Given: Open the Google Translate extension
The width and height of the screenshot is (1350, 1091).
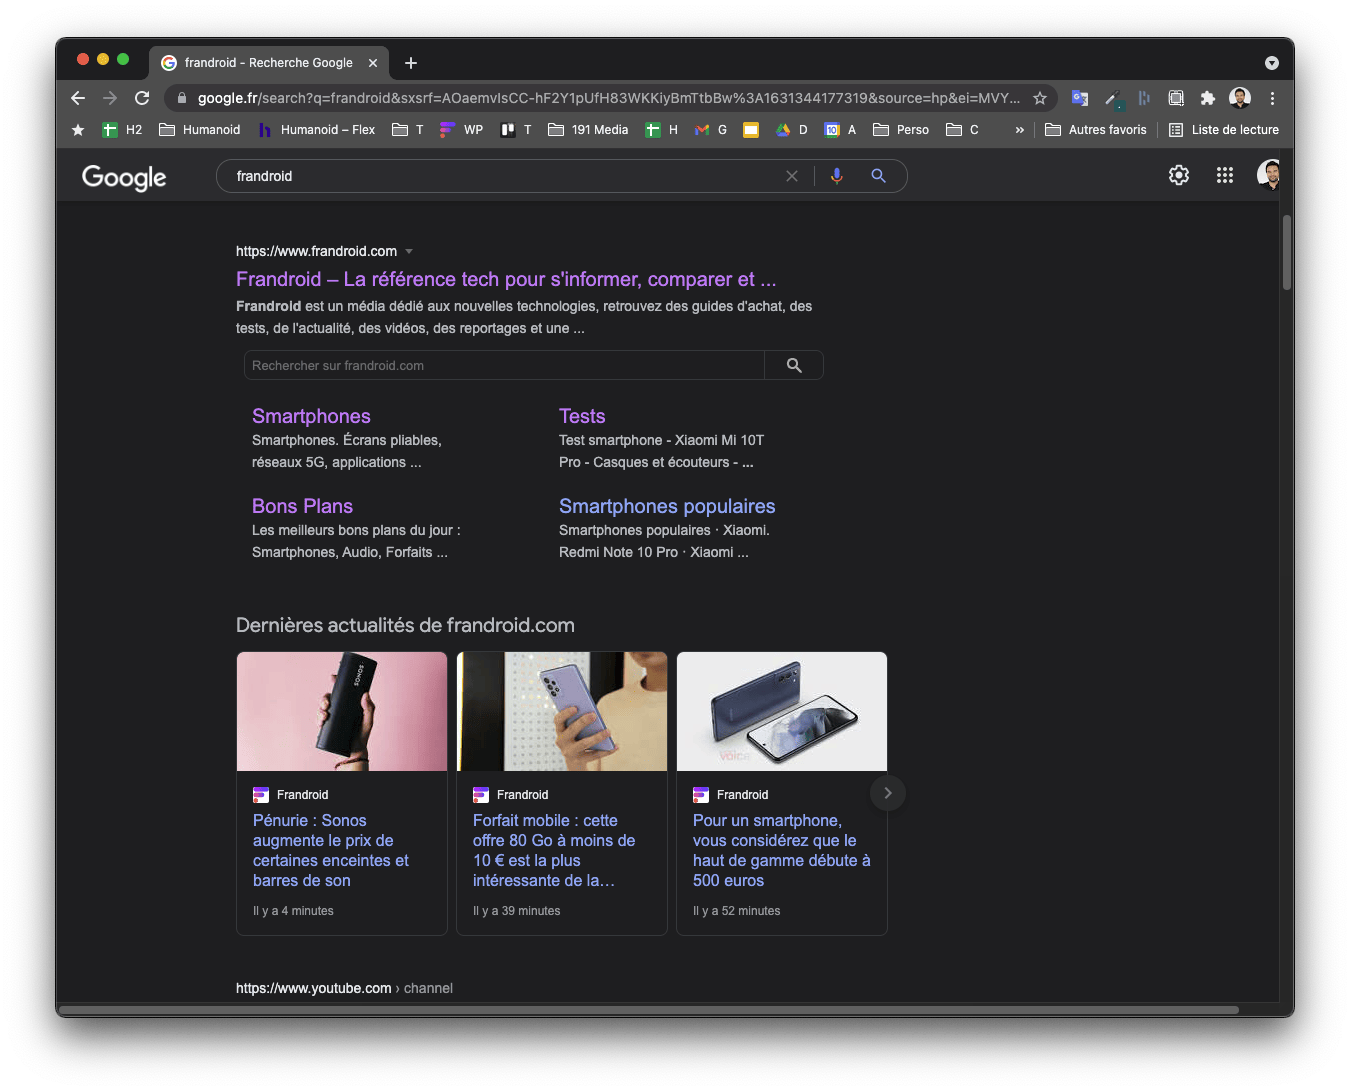Looking at the screenshot, I should [1080, 98].
